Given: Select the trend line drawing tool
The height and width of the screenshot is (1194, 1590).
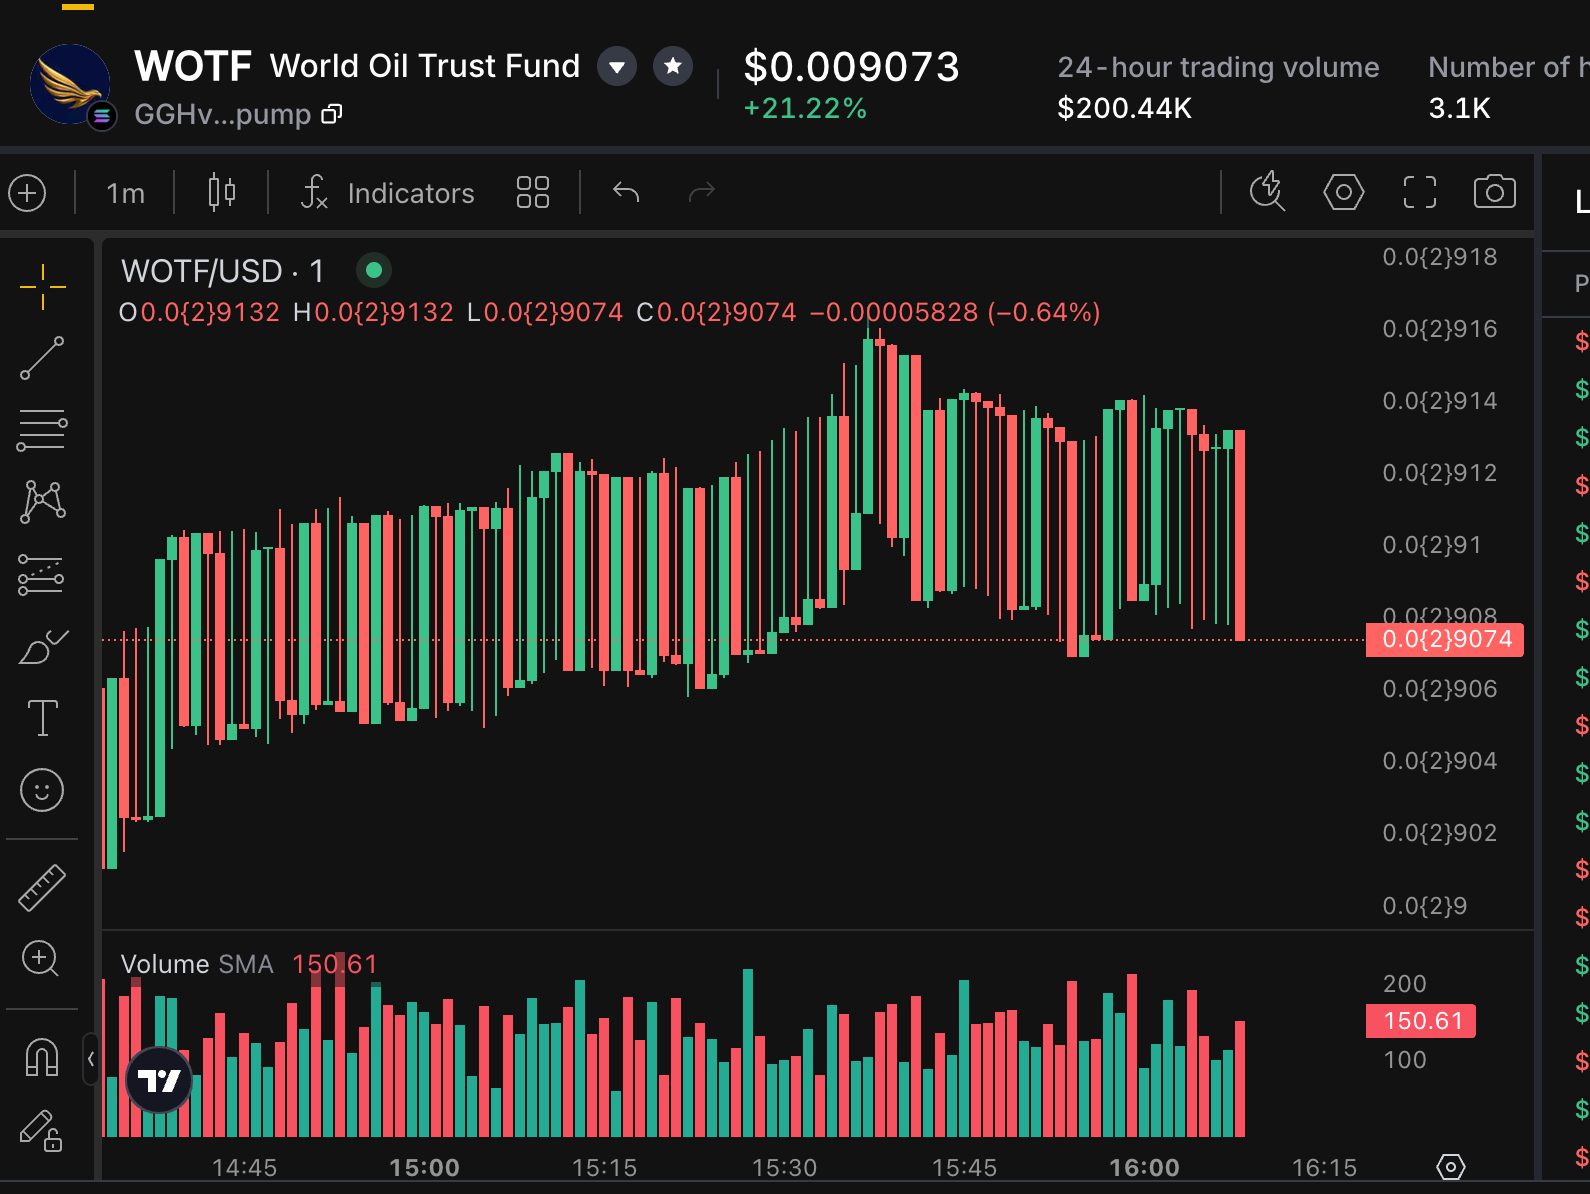Looking at the screenshot, I should 43,358.
